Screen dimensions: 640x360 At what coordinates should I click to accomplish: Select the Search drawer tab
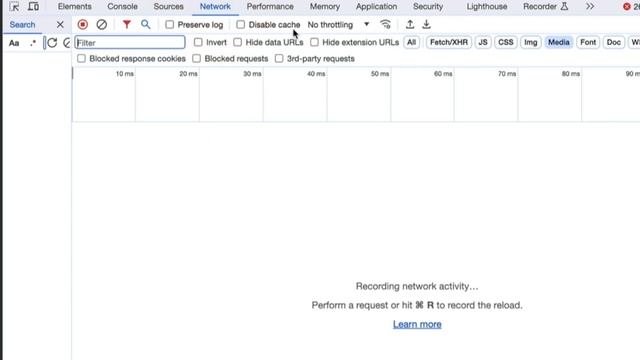click(22, 24)
